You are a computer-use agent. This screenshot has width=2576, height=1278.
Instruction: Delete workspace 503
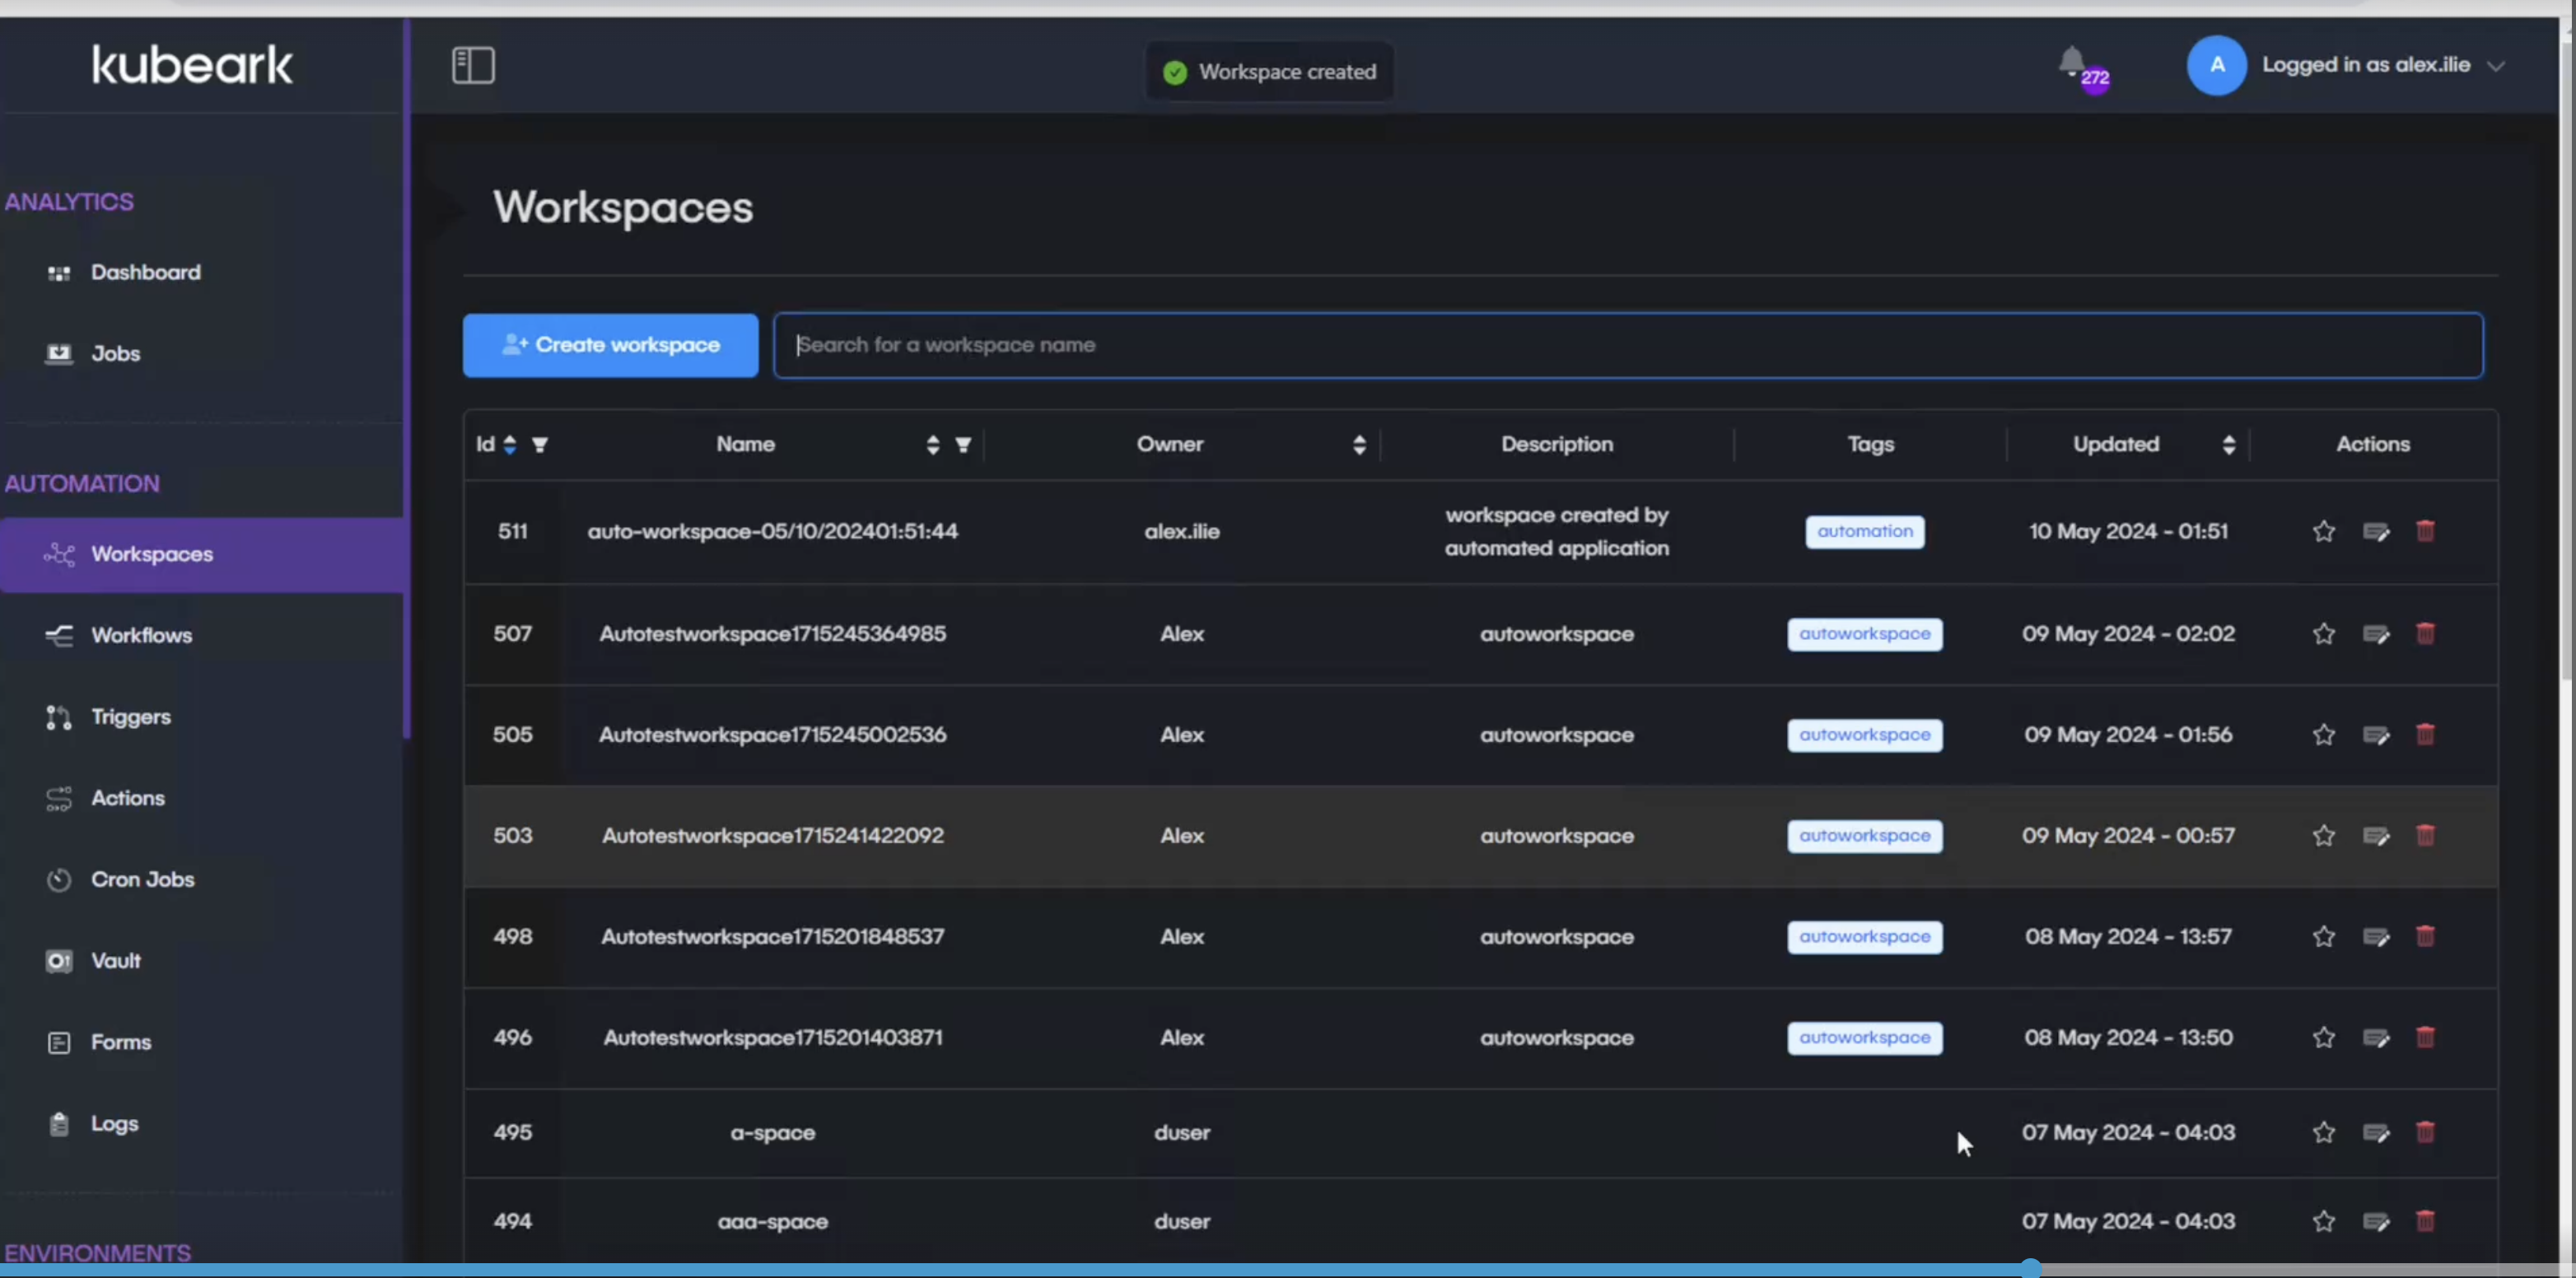pyautogui.click(x=2425, y=835)
